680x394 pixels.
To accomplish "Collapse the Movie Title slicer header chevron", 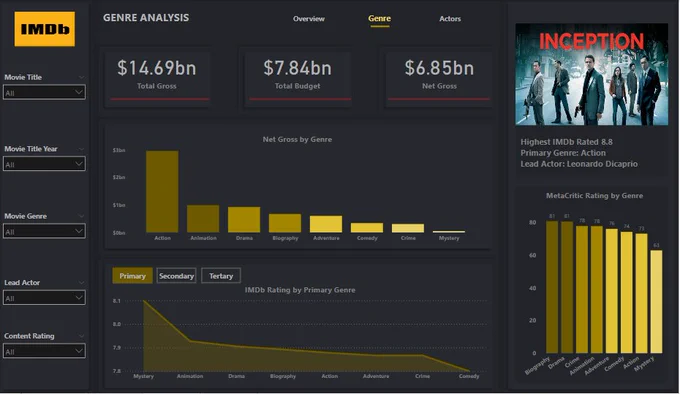I will pyautogui.click(x=81, y=77).
